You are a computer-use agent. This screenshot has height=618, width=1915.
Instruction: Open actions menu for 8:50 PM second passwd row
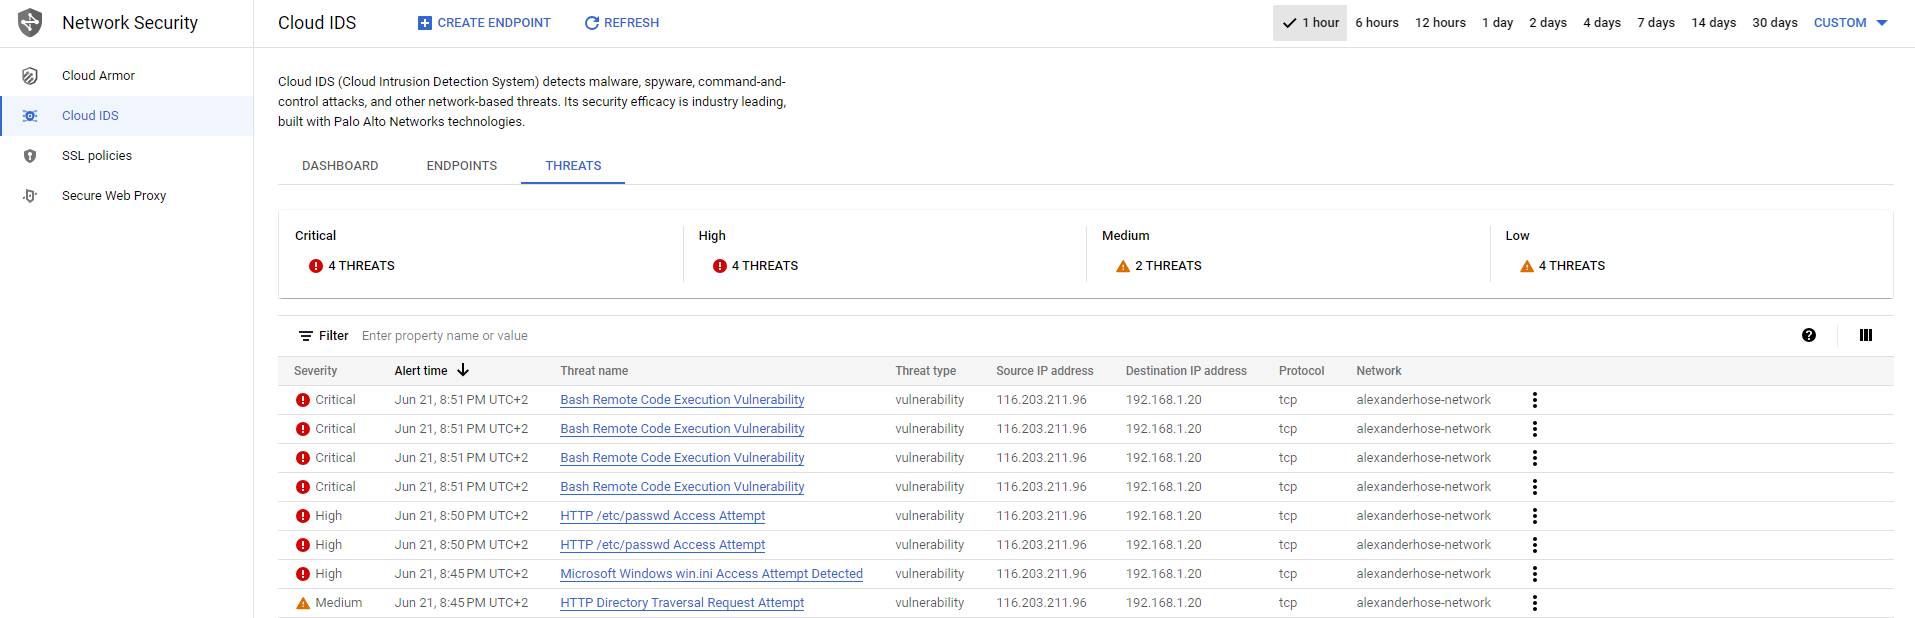(1535, 545)
